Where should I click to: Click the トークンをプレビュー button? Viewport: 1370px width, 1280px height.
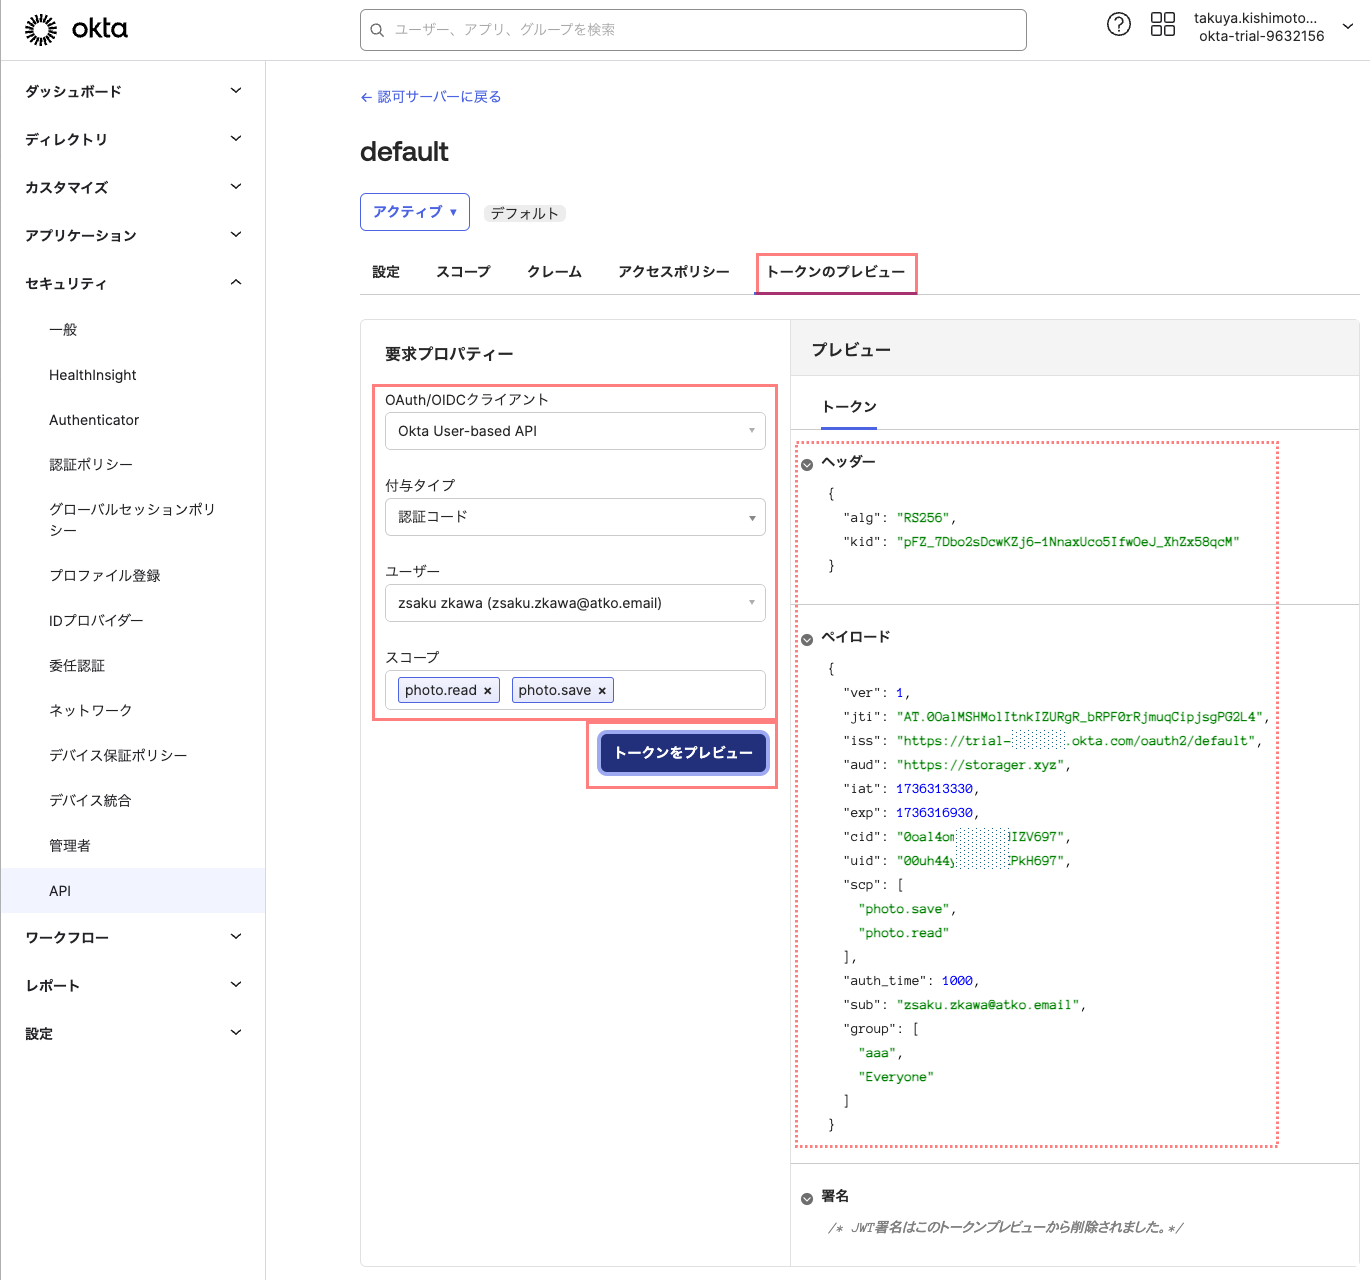pos(683,753)
